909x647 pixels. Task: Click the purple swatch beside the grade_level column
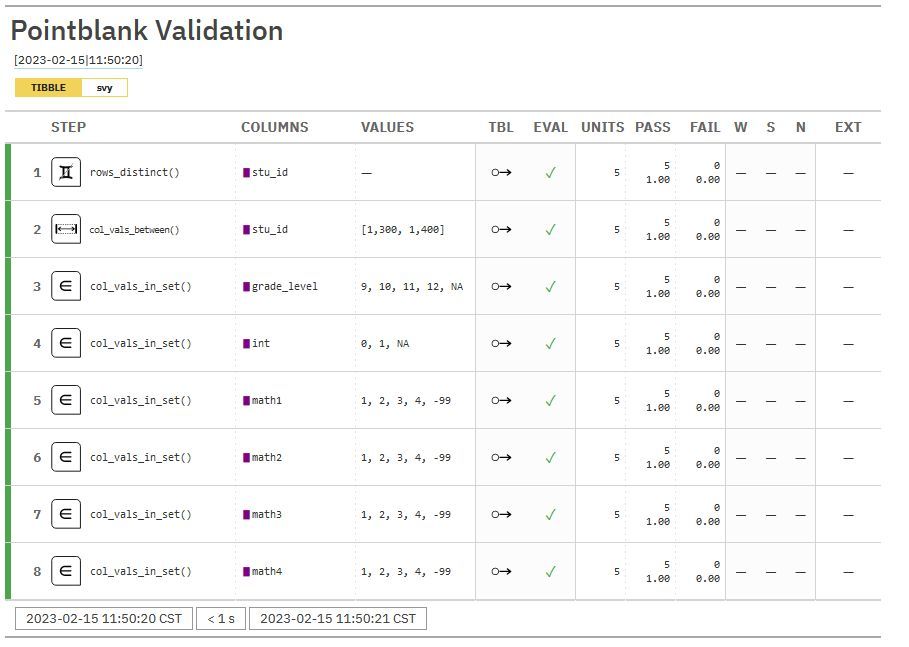[x=246, y=286]
